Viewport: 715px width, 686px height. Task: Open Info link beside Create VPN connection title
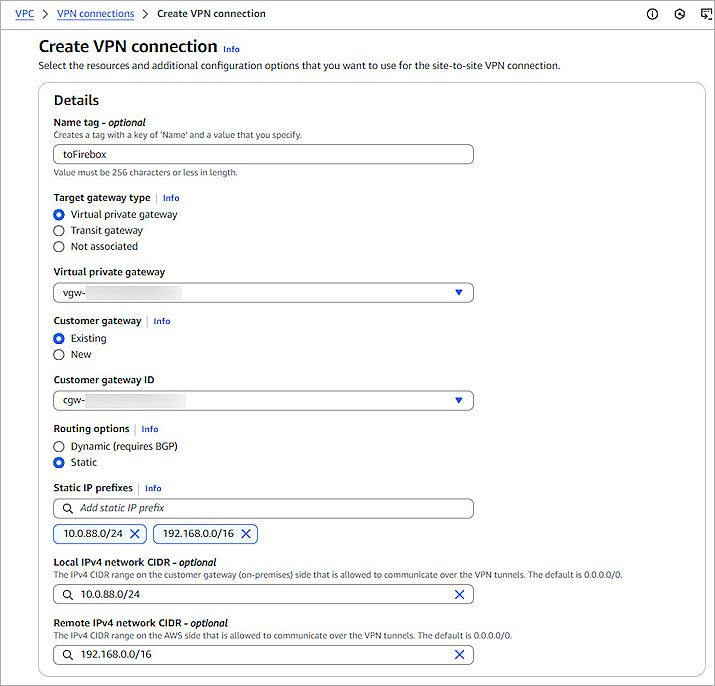click(x=231, y=49)
